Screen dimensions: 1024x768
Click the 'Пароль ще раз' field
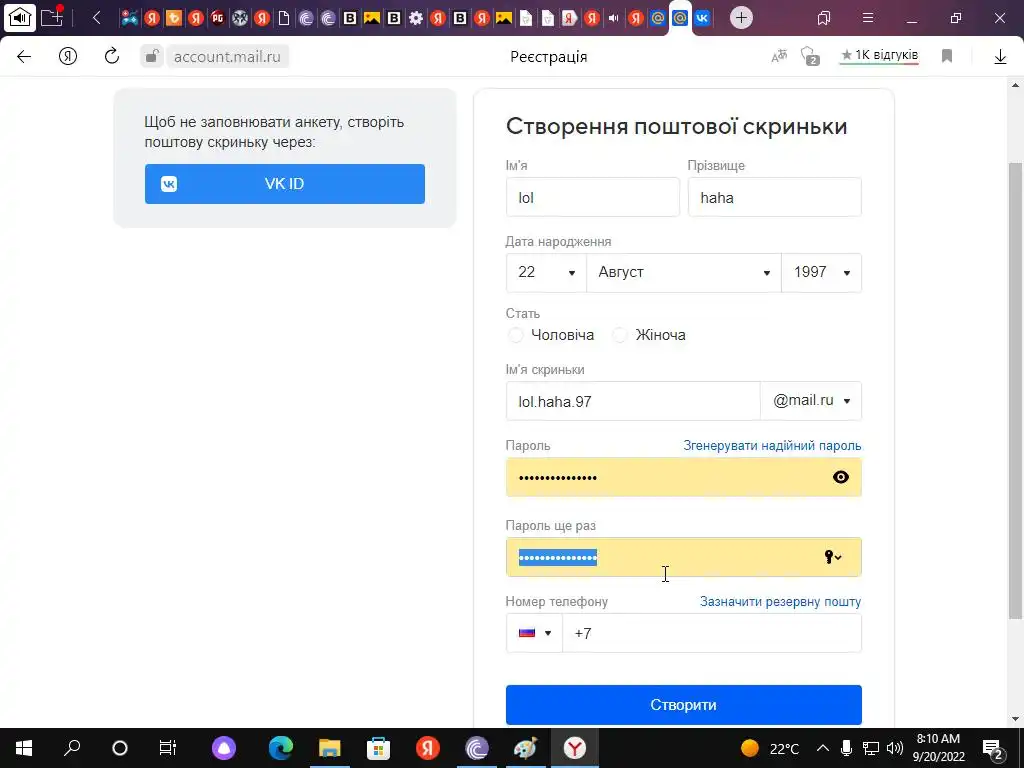tap(684, 557)
